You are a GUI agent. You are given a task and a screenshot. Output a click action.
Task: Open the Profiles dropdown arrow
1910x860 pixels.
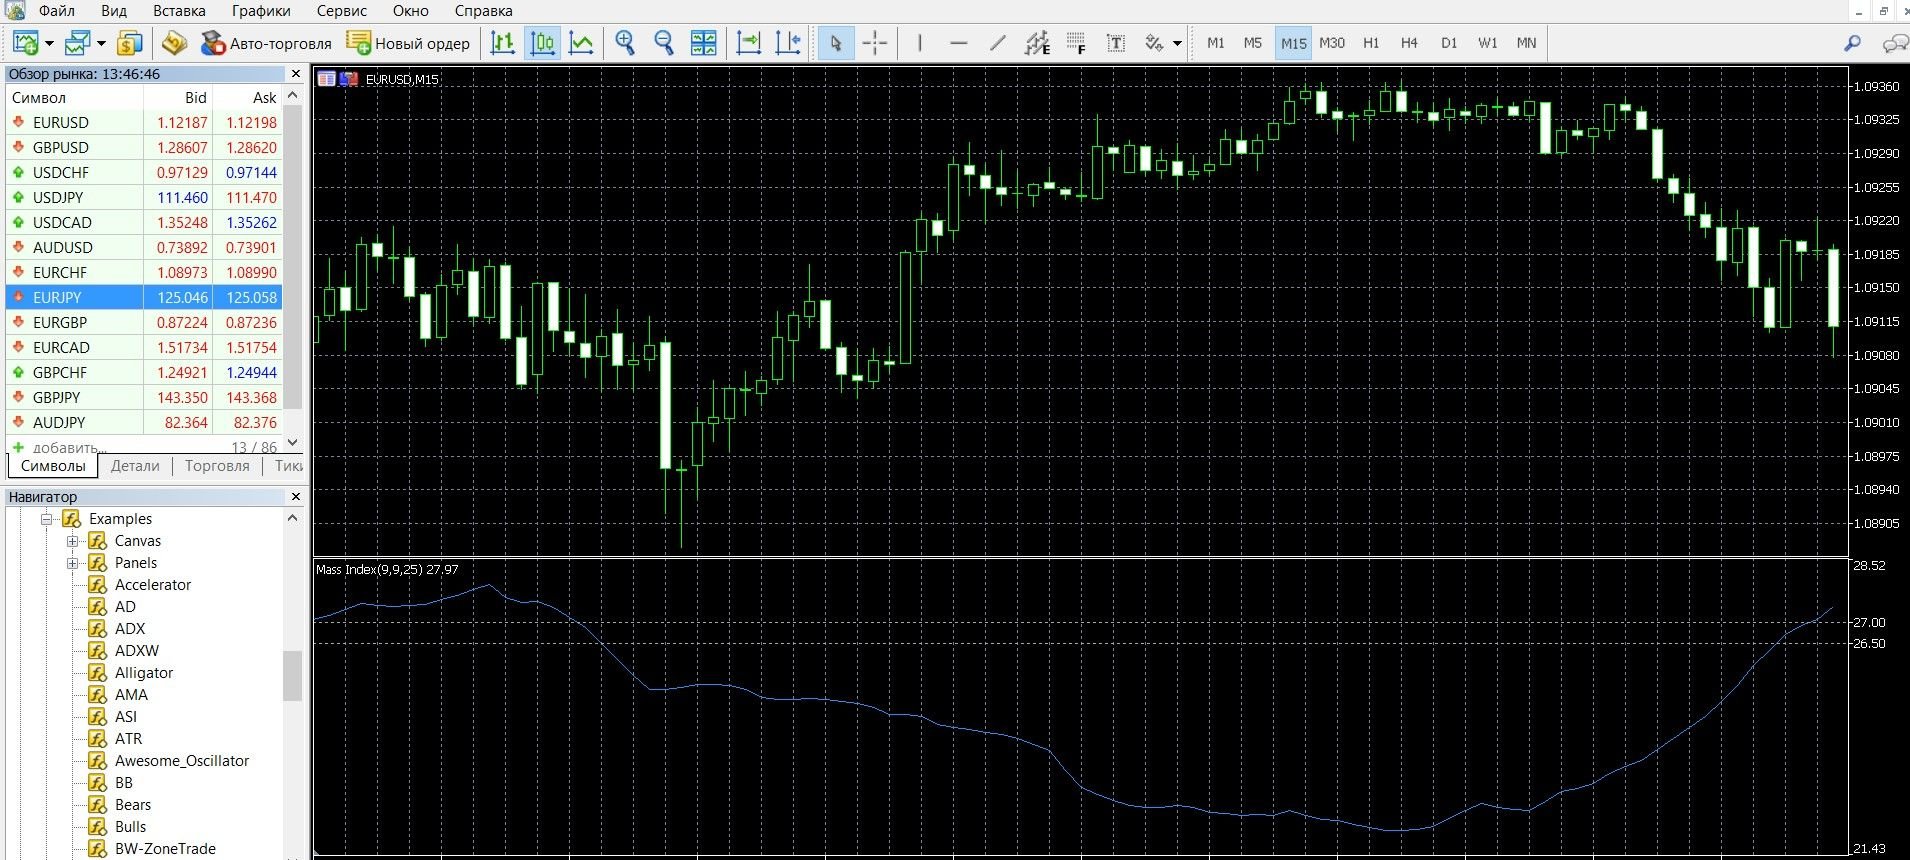tap(101, 44)
